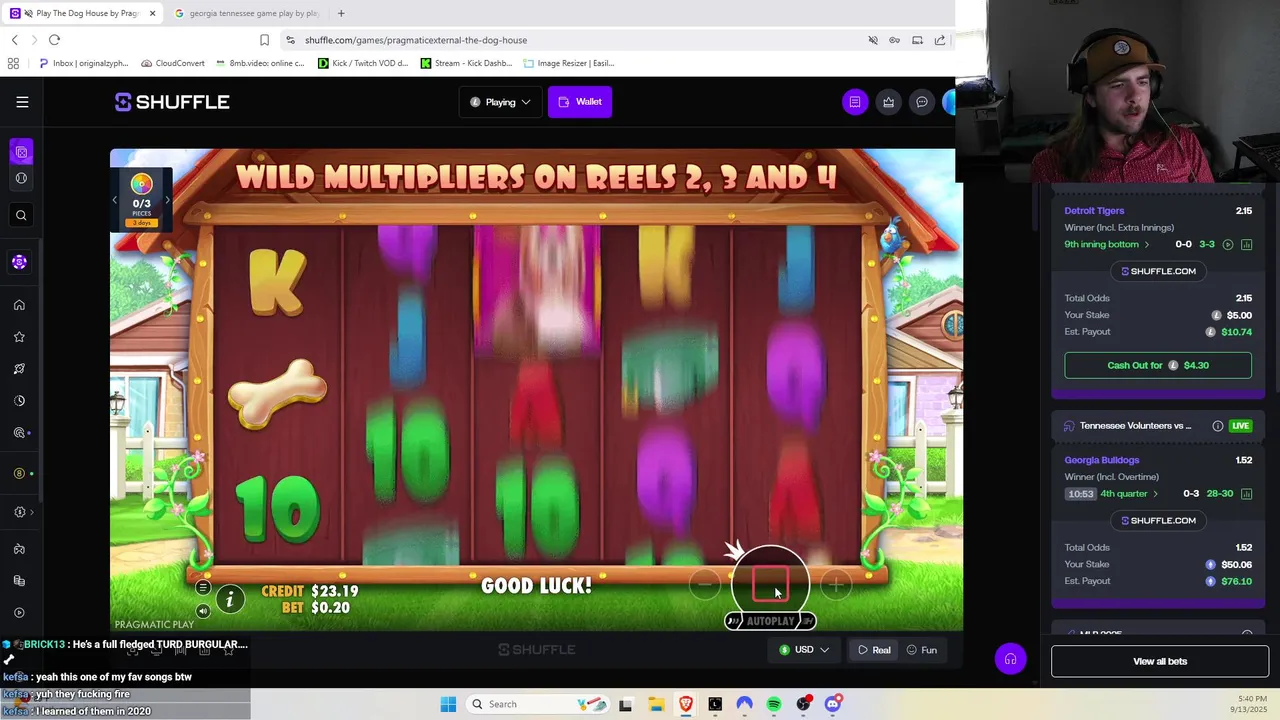This screenshot has width=1280, height=720.
Task: Mute the slot game sound
Action: 203,611
